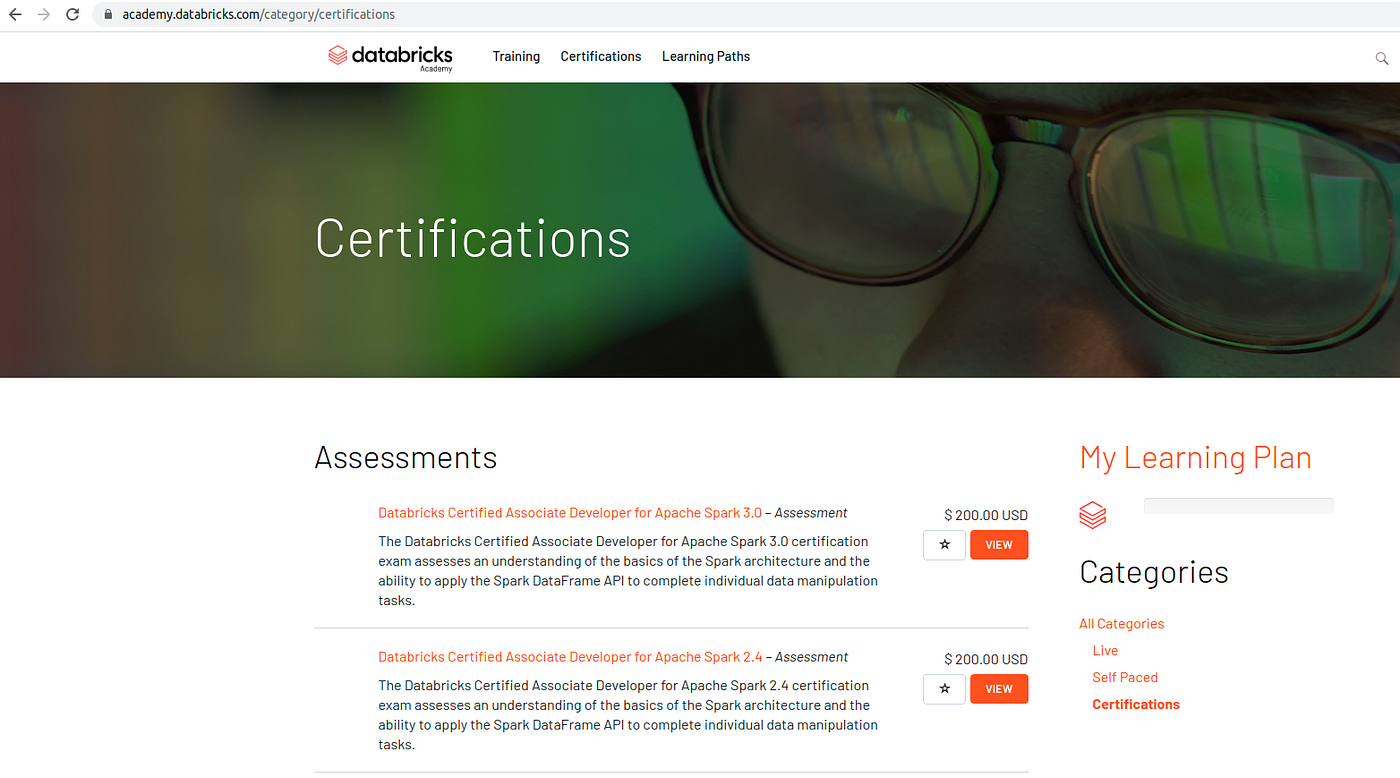Click the address bar URL
The width and height of the screenshot is (1400, 778).
tap(259, 15)
